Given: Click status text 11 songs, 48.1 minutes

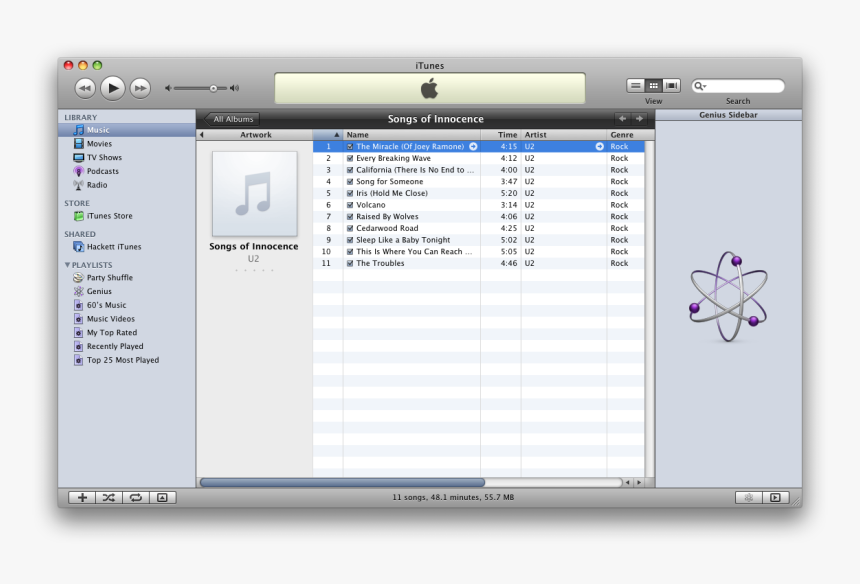Looking at the screenshot, I should (453, 497).
